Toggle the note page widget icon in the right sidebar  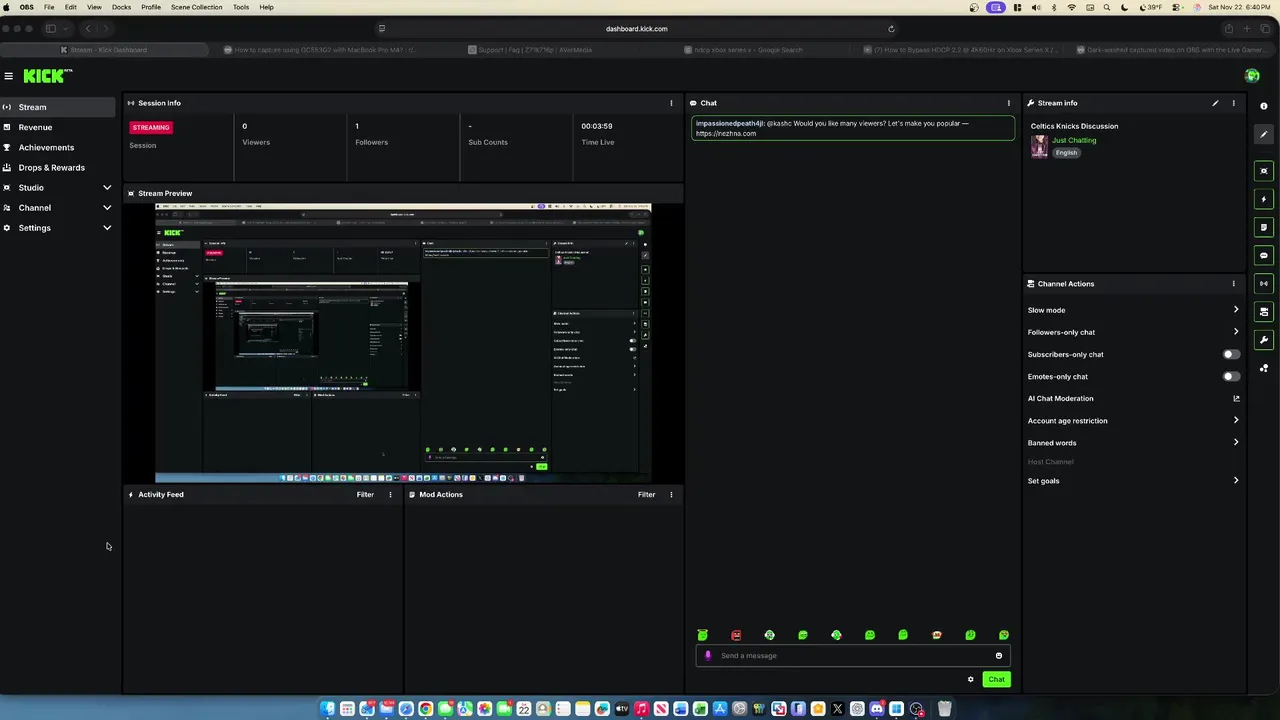[x=1264, y=227]
